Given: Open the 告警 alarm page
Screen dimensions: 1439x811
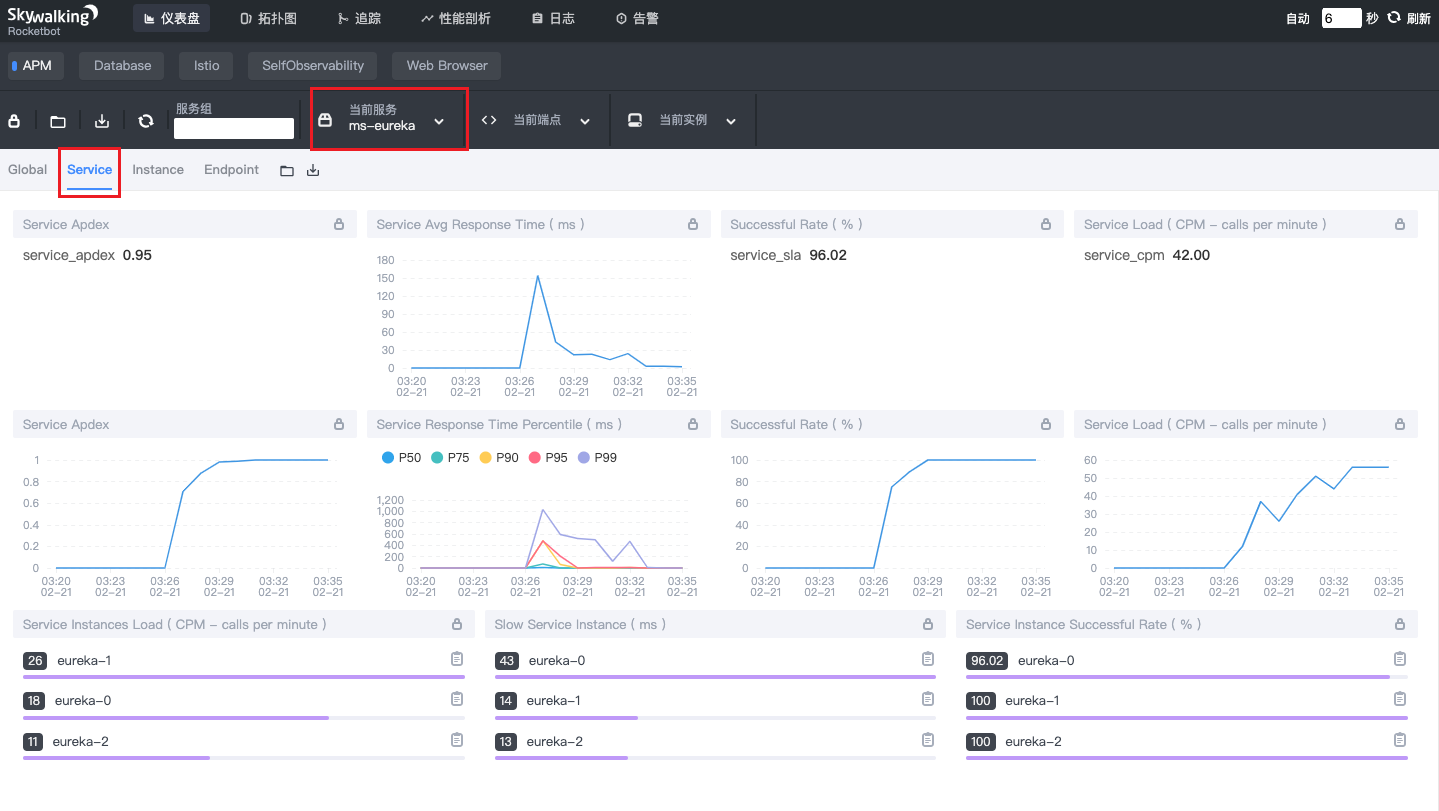Looking at the screenshot, I should (x=637, y=19).
